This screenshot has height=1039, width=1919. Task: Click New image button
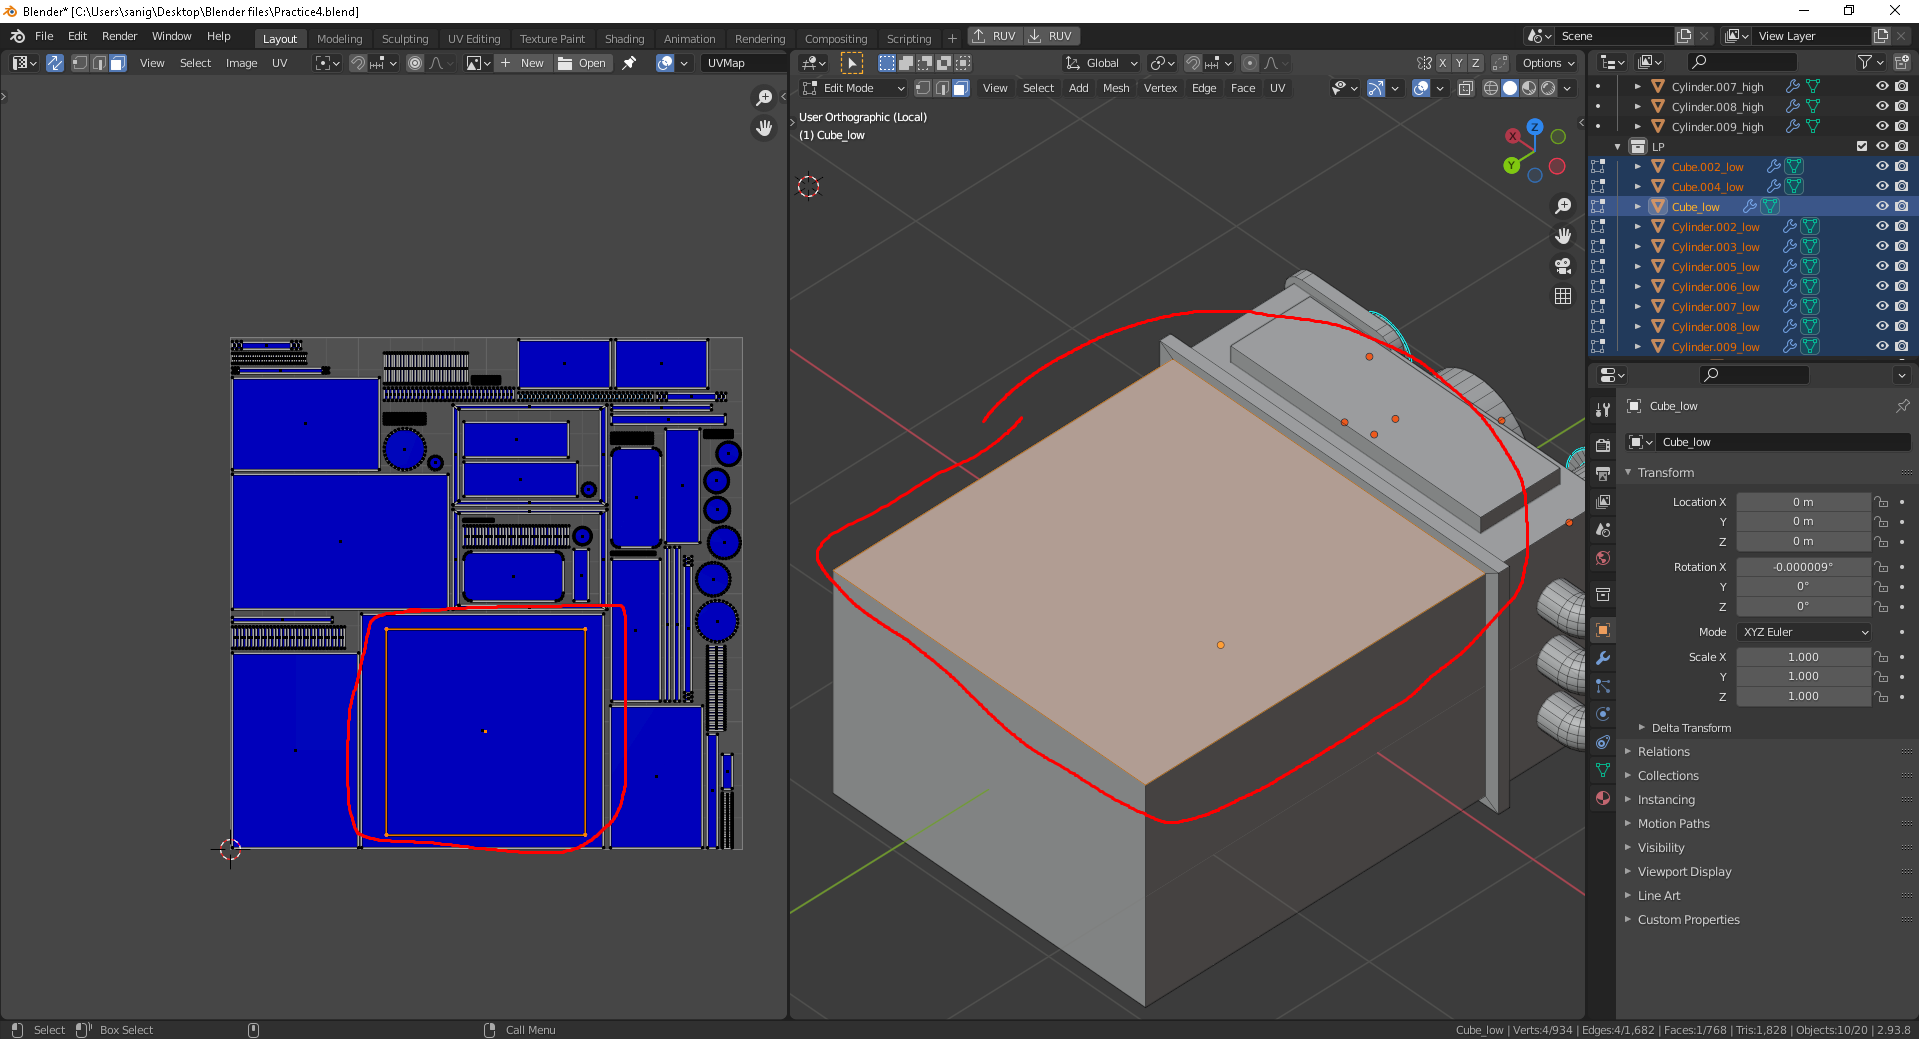coord(522,63)
